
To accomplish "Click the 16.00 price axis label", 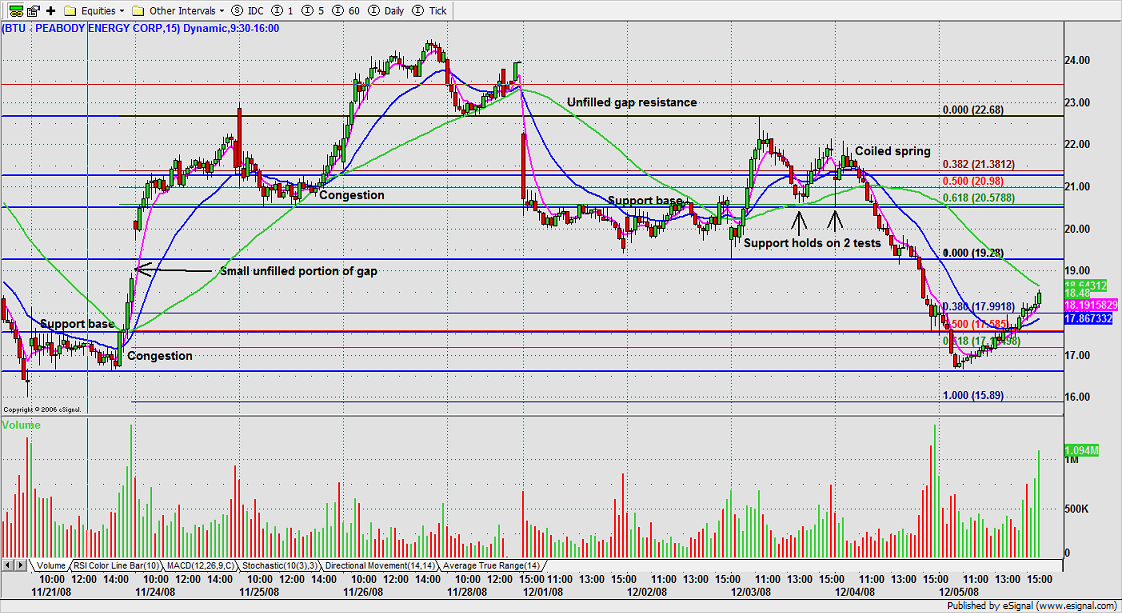I will tap(1077, 397).
